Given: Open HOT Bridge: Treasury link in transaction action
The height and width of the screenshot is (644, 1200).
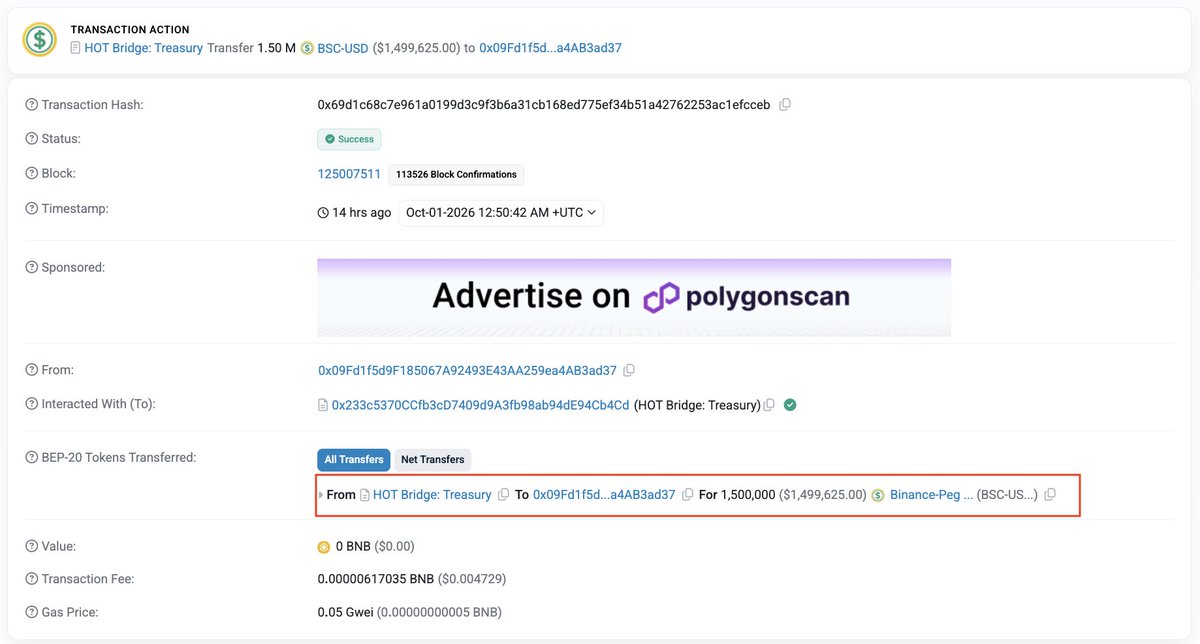Looking at the screenshot, I should pos(144,48).
